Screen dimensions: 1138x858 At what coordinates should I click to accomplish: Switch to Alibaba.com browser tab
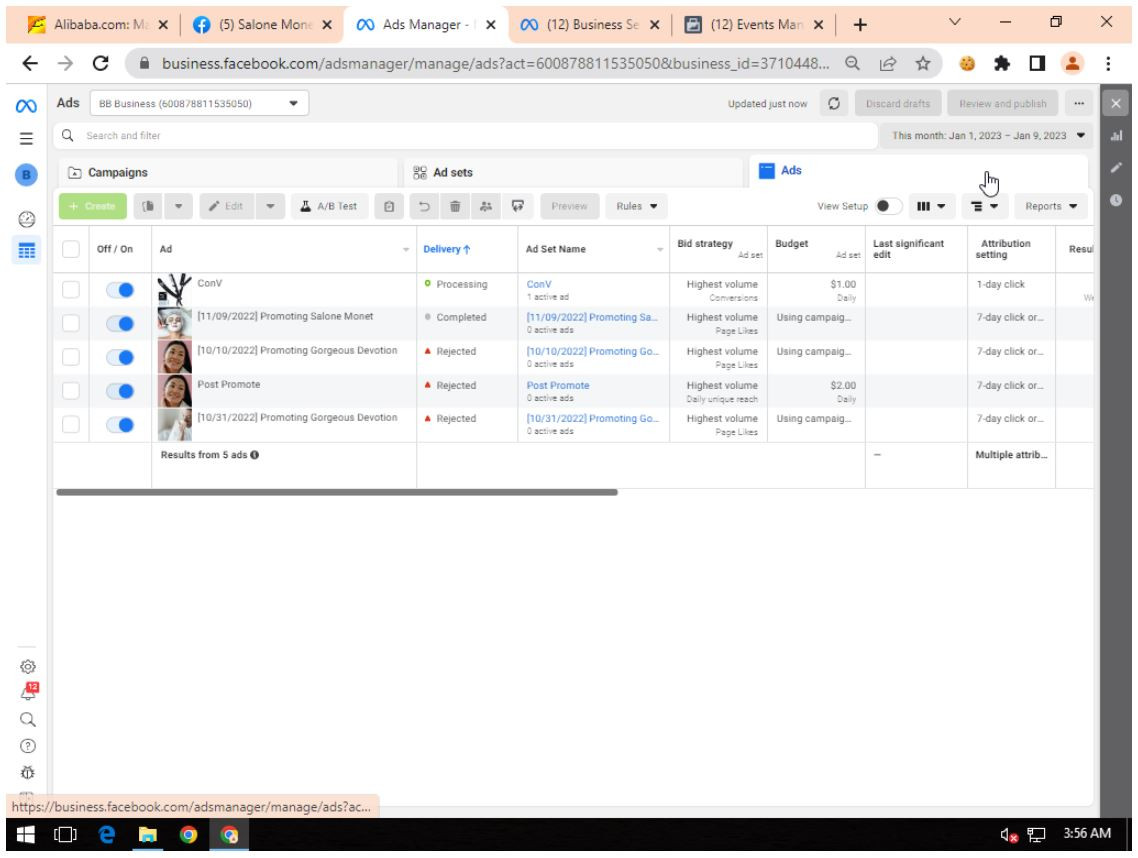pyautogui.click(x=97, y=25)
